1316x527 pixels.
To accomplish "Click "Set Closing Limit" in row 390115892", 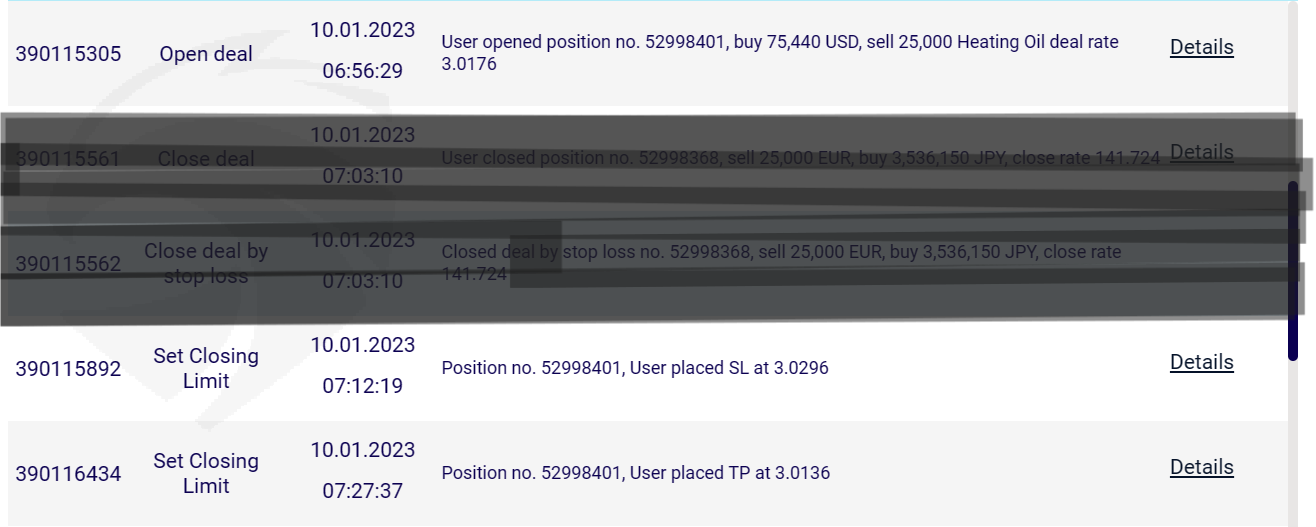I will (x=206, y=368).
